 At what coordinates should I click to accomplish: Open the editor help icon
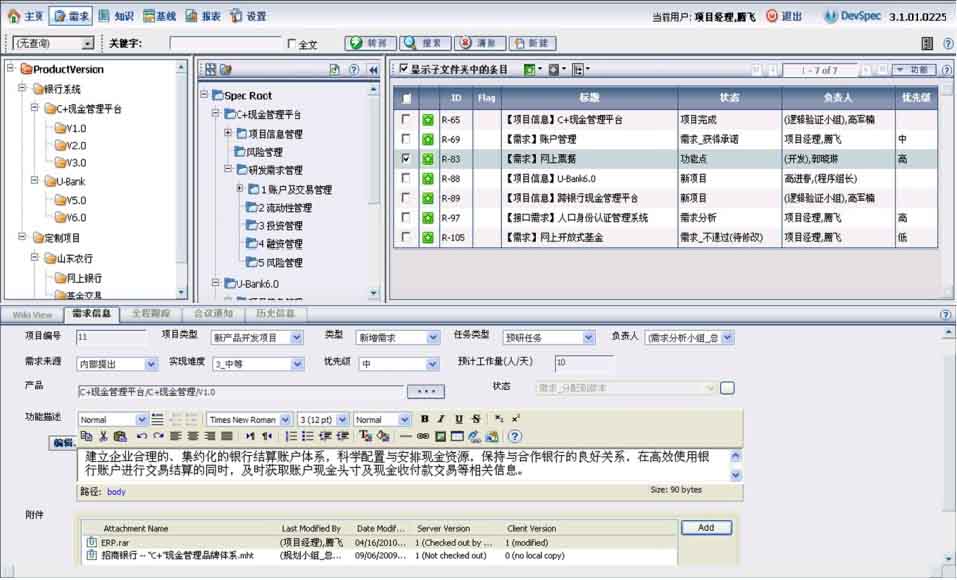point(515,436)
